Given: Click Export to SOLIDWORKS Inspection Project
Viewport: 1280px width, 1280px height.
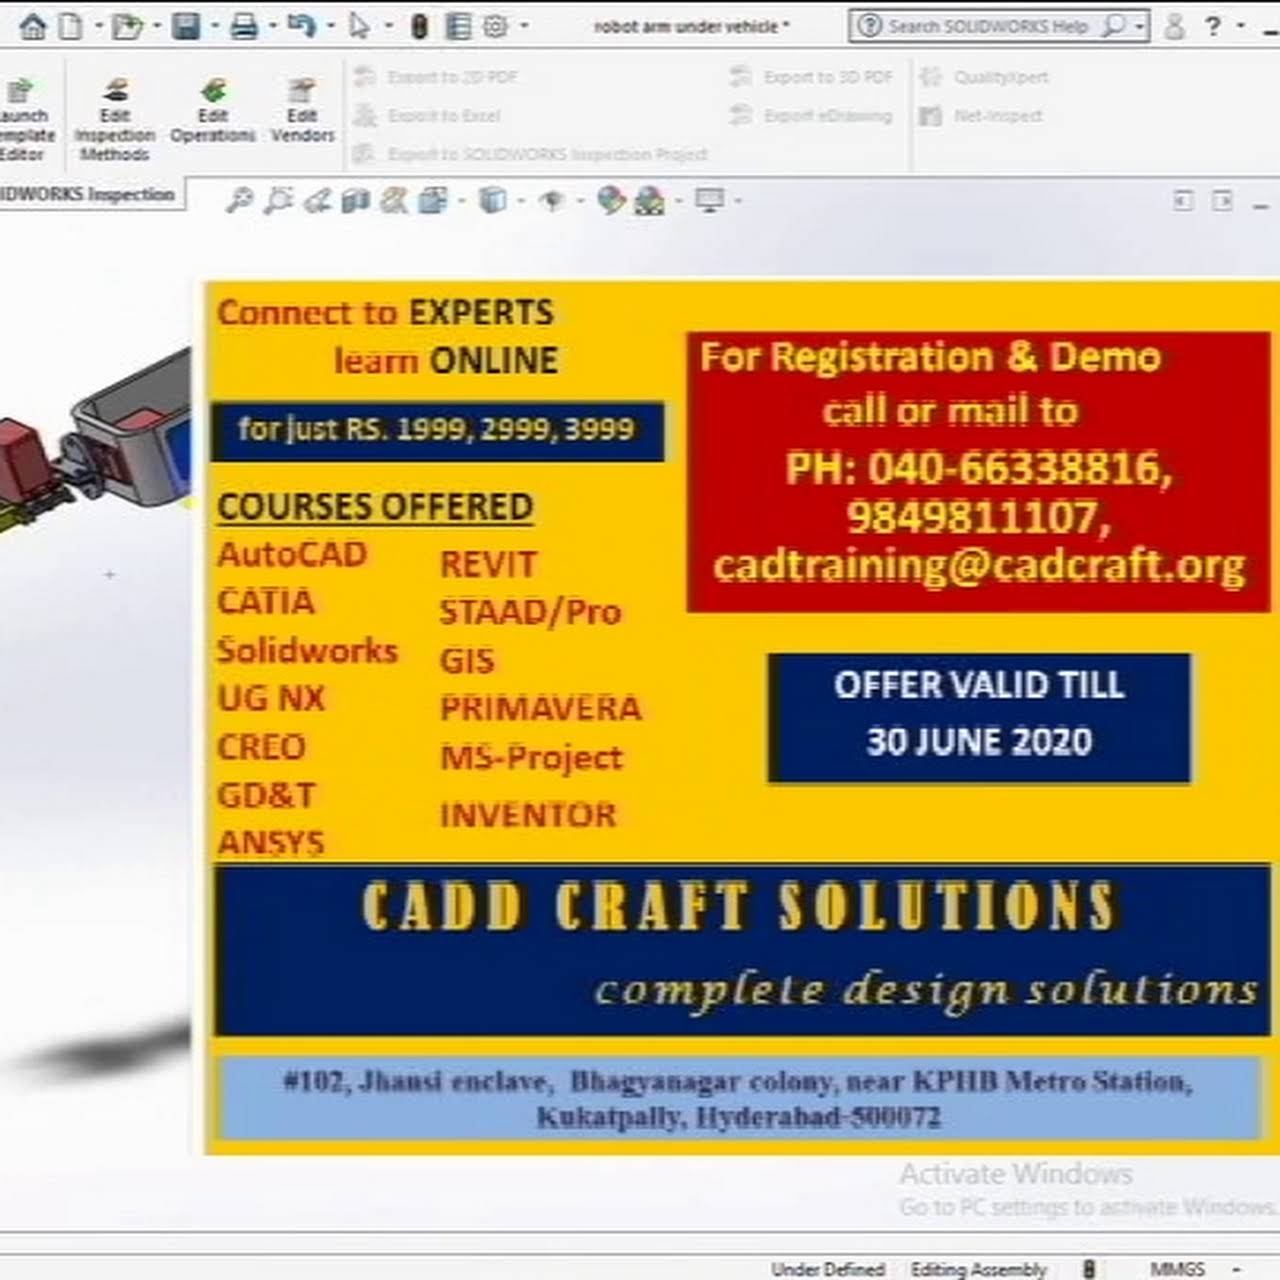Looking at the screenshot, I should (x=531, y=154).
